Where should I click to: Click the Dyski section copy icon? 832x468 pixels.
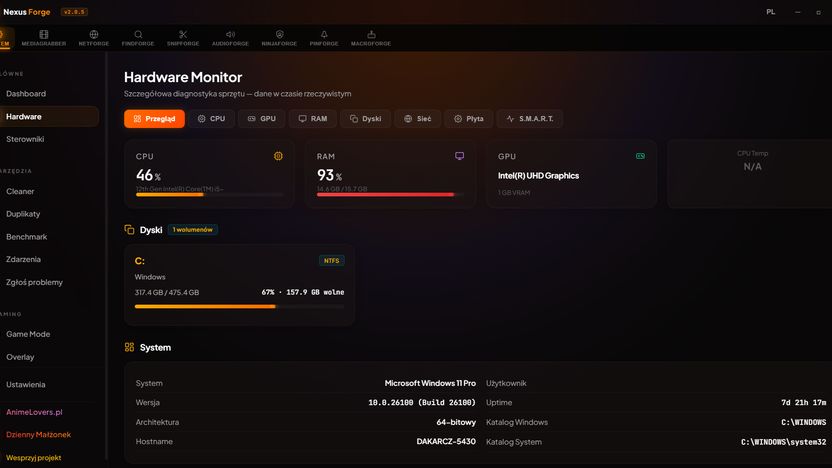click(x=129, y=230)
